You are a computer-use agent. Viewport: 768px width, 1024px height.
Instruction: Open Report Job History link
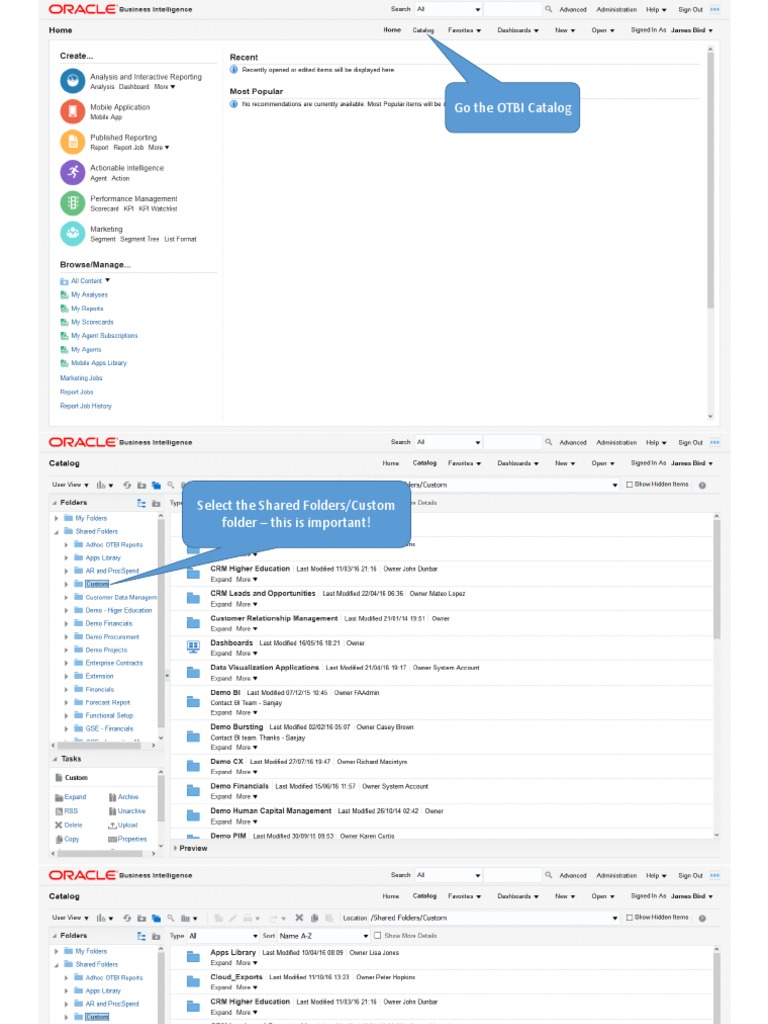[x=86, y=406]
